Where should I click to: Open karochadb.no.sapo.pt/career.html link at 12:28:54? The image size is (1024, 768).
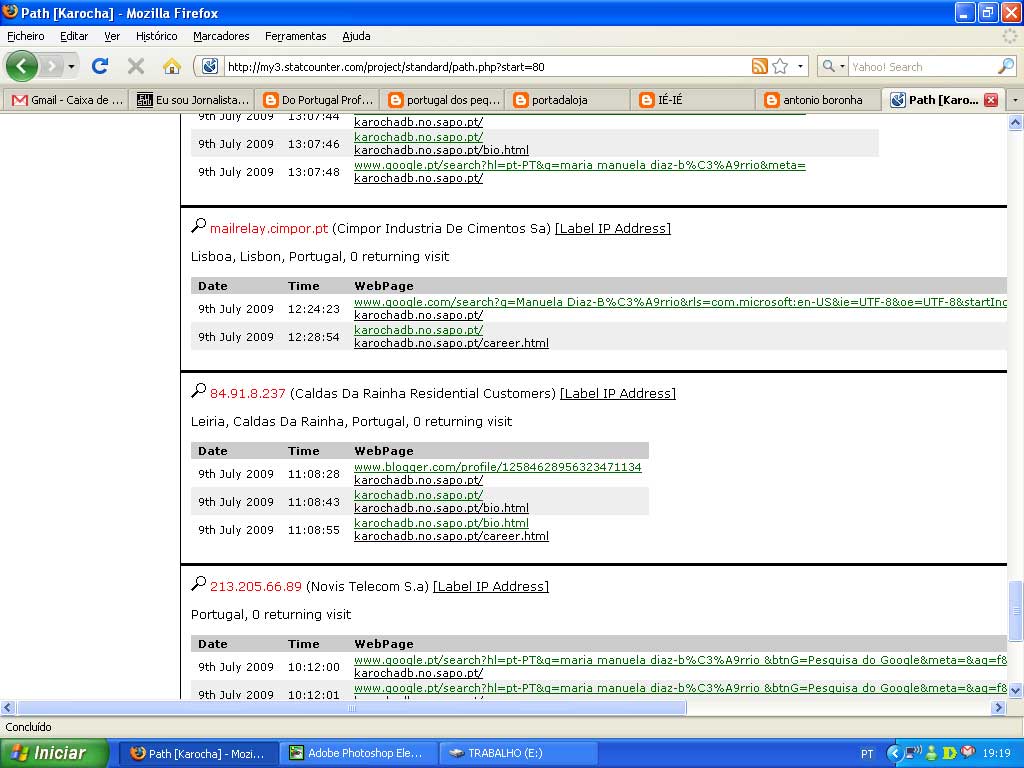pos(451,343)
